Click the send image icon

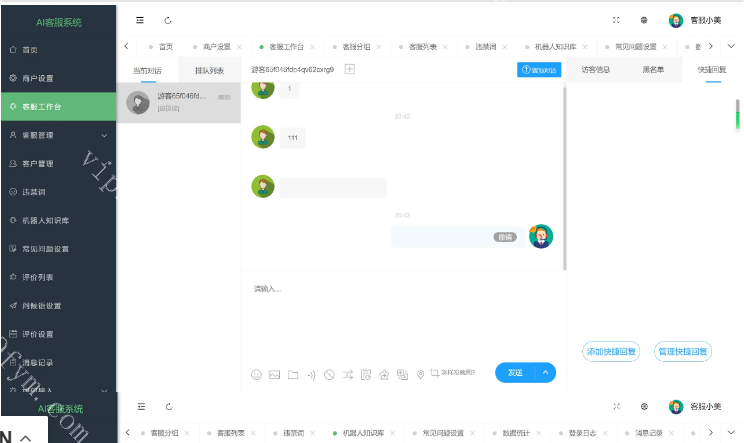(x=275, y=375)
